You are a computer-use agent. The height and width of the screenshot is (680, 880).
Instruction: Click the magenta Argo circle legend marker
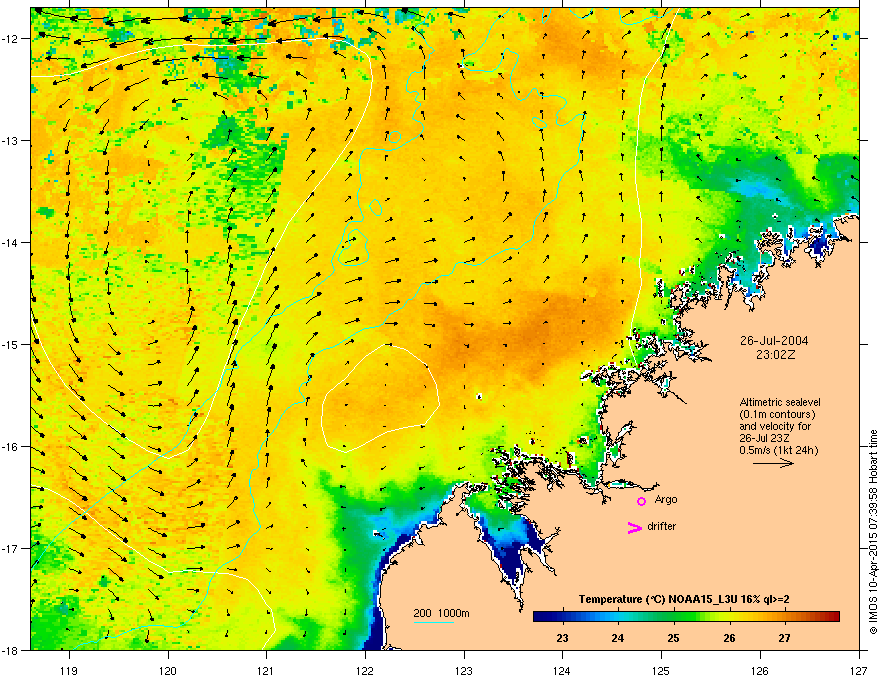click(641, 501)
